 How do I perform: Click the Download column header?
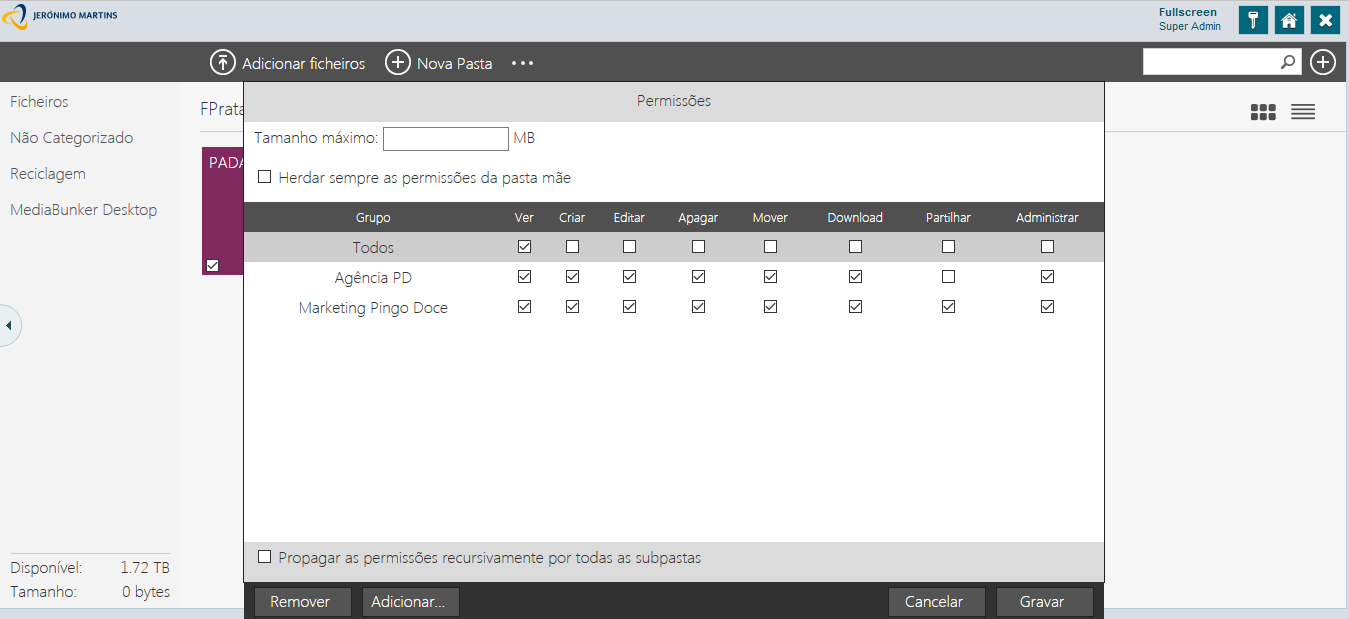[855, 217]
